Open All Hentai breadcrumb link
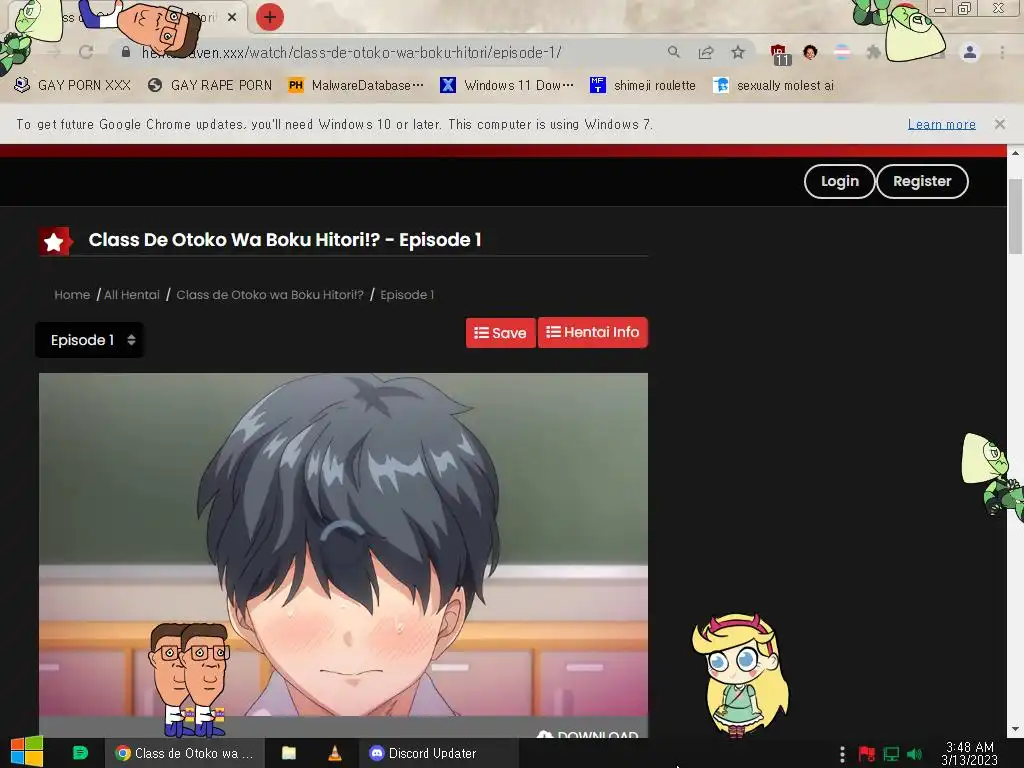Image resolution: width=1024 pixels, height=768 pixels. [131, 295]
